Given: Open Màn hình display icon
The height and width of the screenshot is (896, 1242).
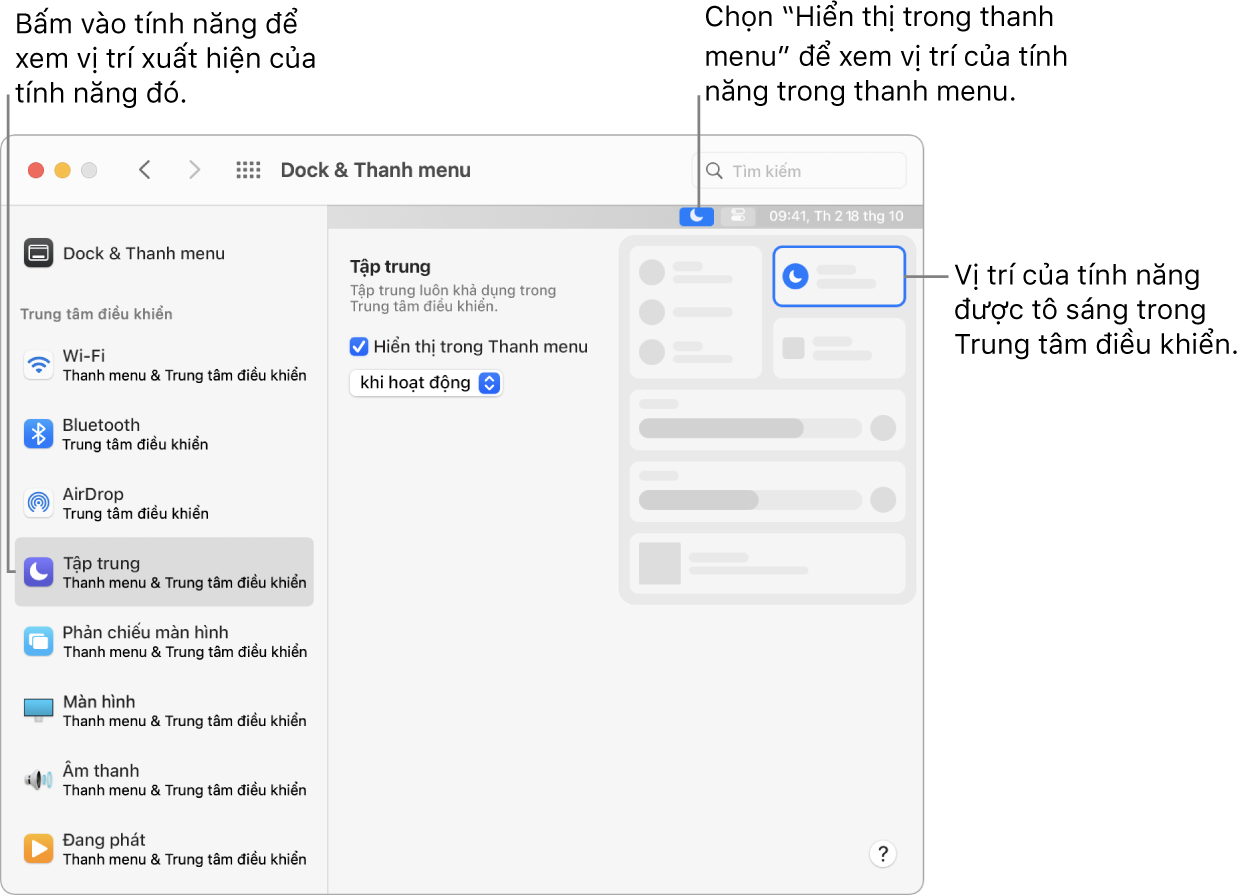Looking at the screenshot, I should point(39,710).
